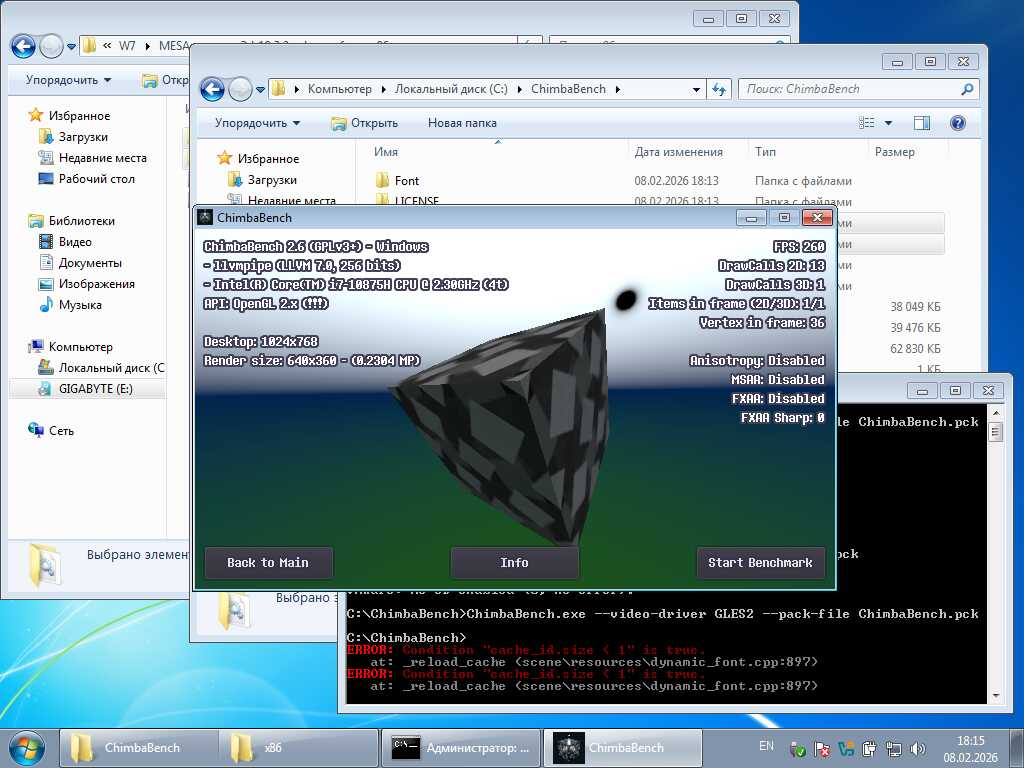
Task: Click Action Center flag icon in tray
Action: (x=822, y=749)
